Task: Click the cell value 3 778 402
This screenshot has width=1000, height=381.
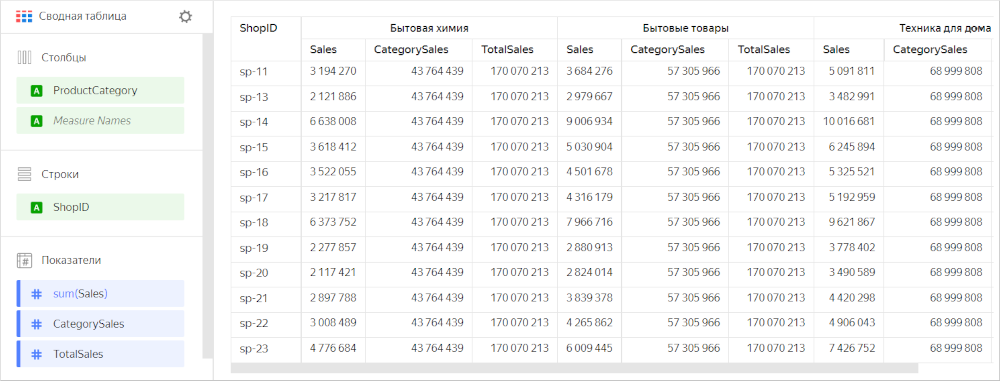Action: click(x=851, y=248)
